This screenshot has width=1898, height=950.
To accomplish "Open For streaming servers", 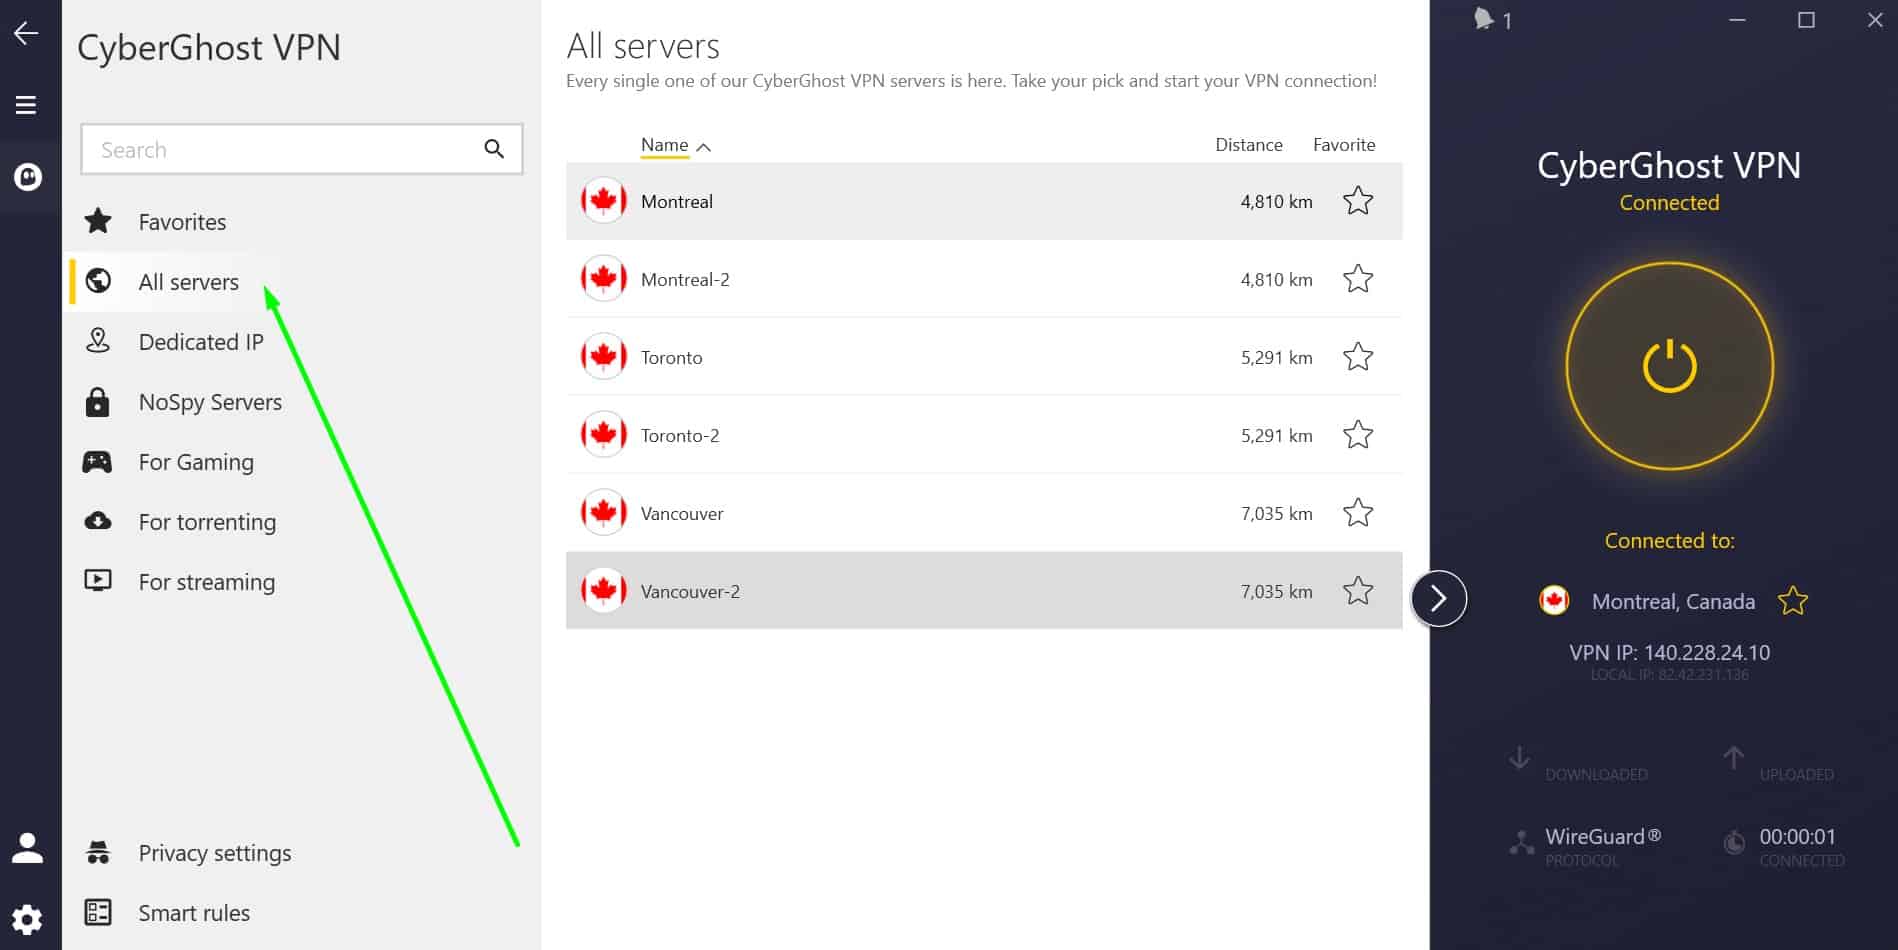I will [x=206, y=582].
